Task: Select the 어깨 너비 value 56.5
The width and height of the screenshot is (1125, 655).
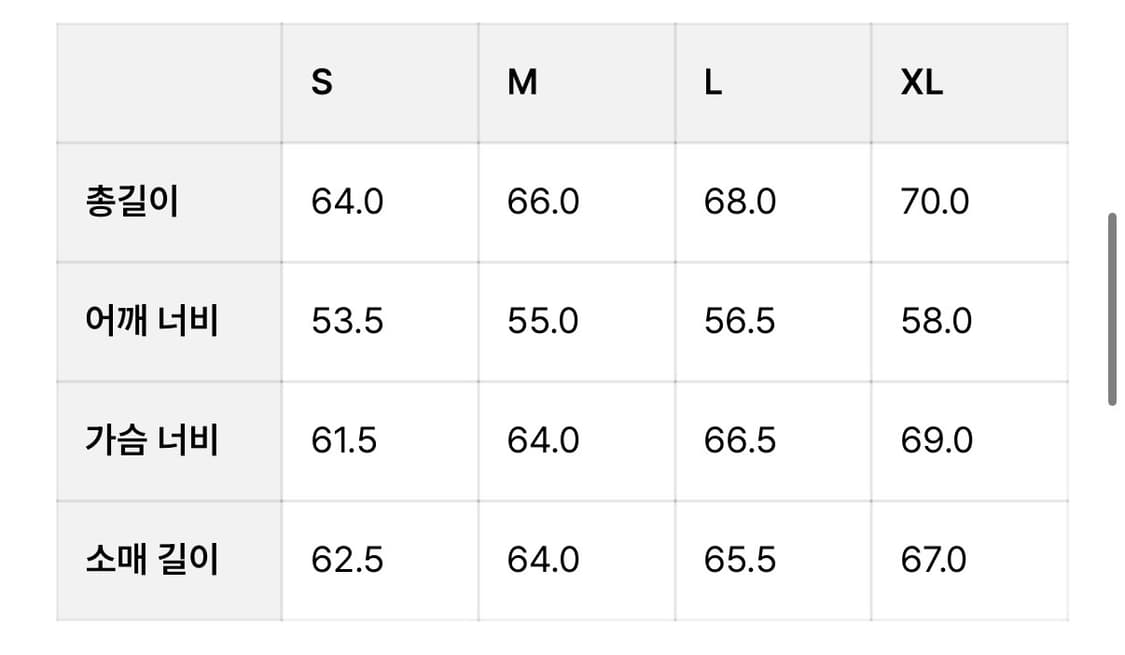Action: [x=740, y=321]
